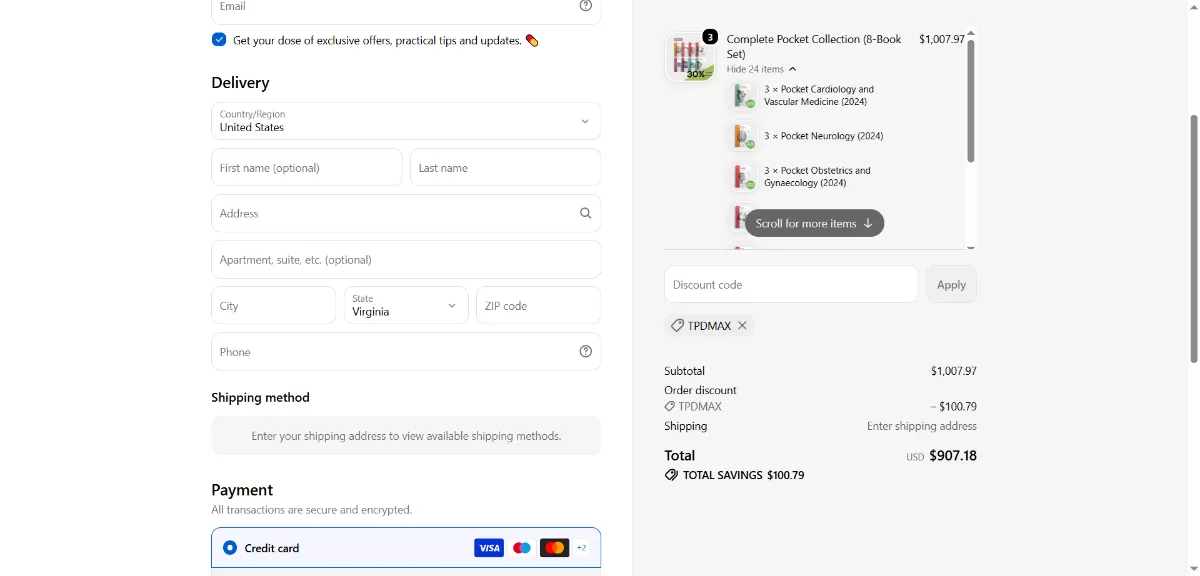Open the State dropdown showing Virginia
Image resolution: width=1200 pixels, height=576 pixels.
pos(406,305)
